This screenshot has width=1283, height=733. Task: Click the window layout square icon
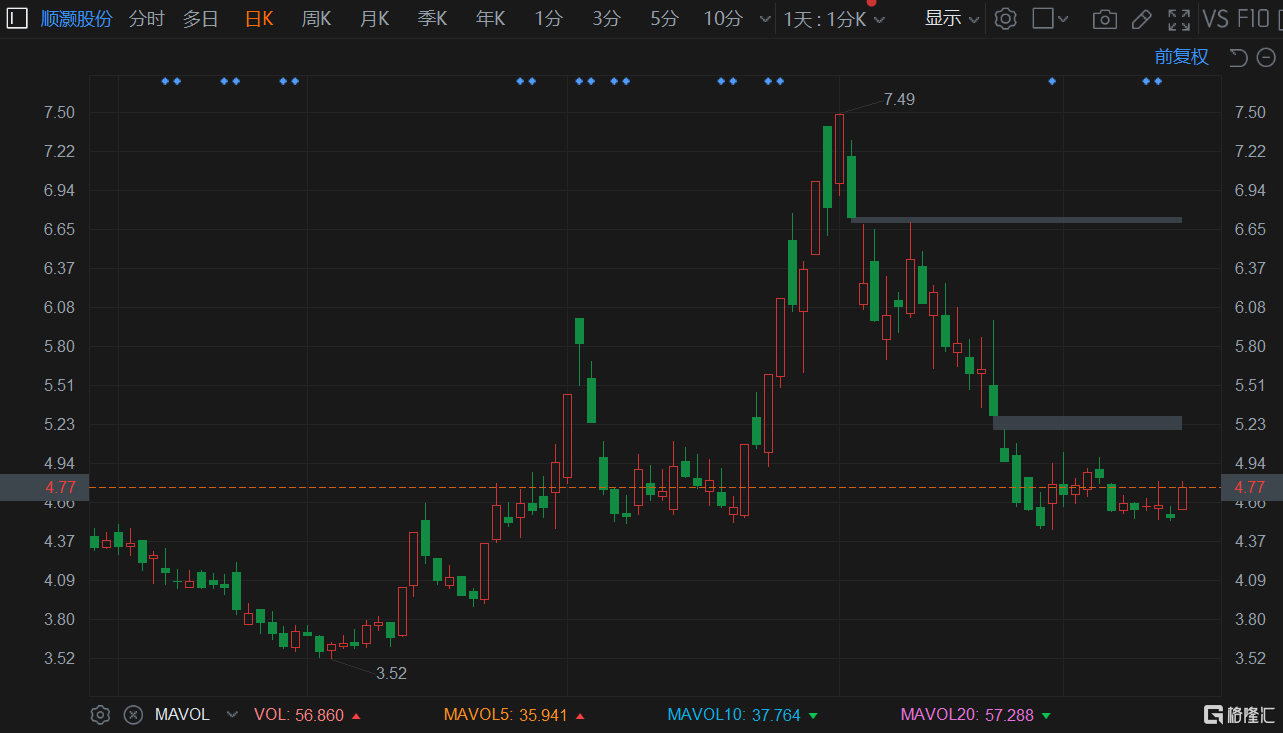1042,18
